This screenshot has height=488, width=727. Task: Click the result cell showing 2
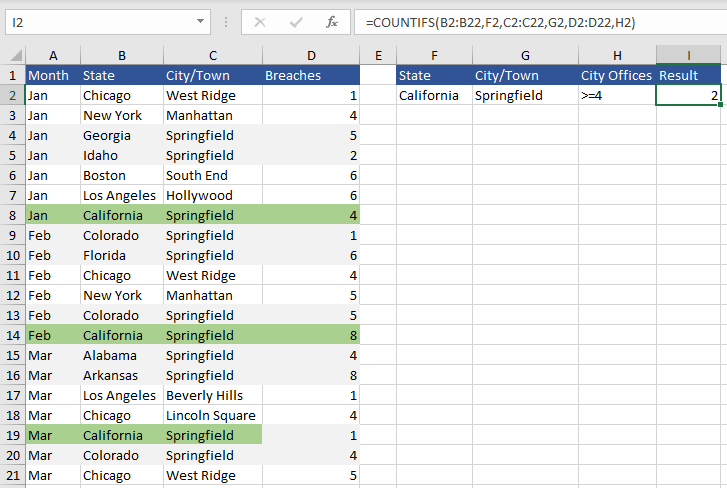coord(689,95)
